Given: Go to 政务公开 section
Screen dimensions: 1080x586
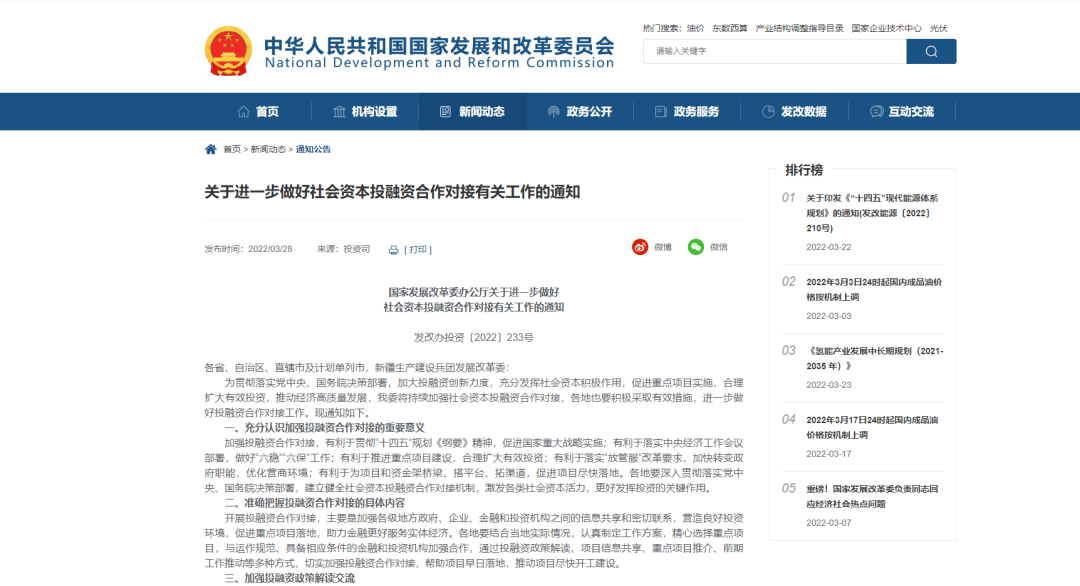Looking at the screenshot, I should pos(579,112).
